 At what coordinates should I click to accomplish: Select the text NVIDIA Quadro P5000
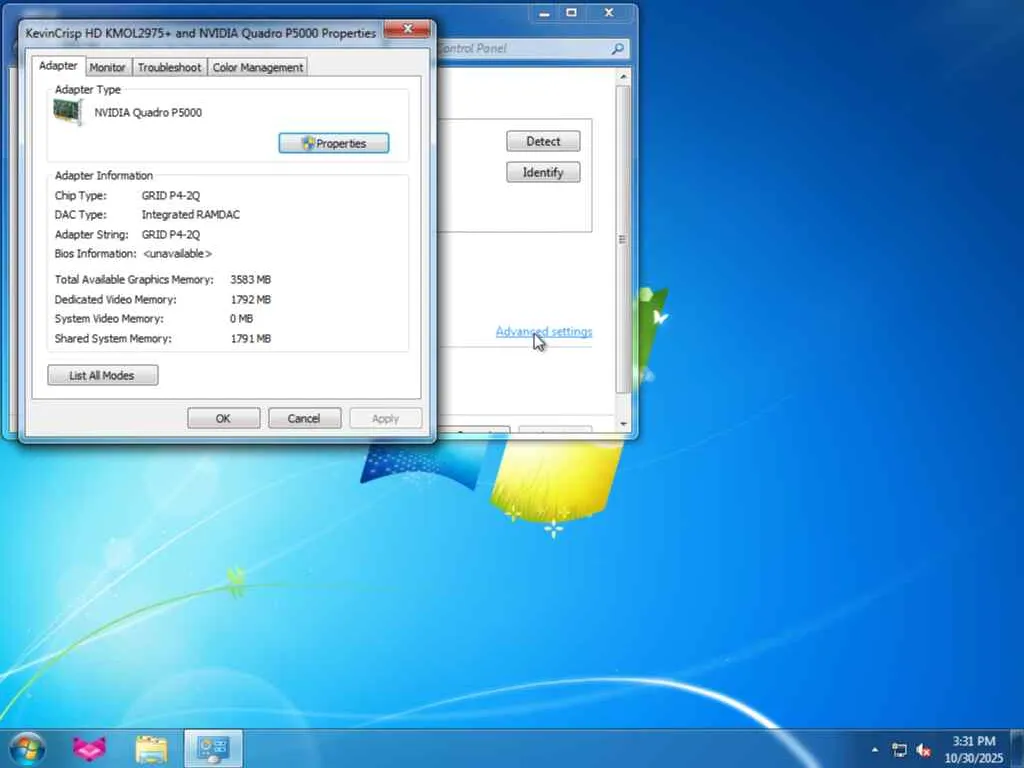coord(148,112)
